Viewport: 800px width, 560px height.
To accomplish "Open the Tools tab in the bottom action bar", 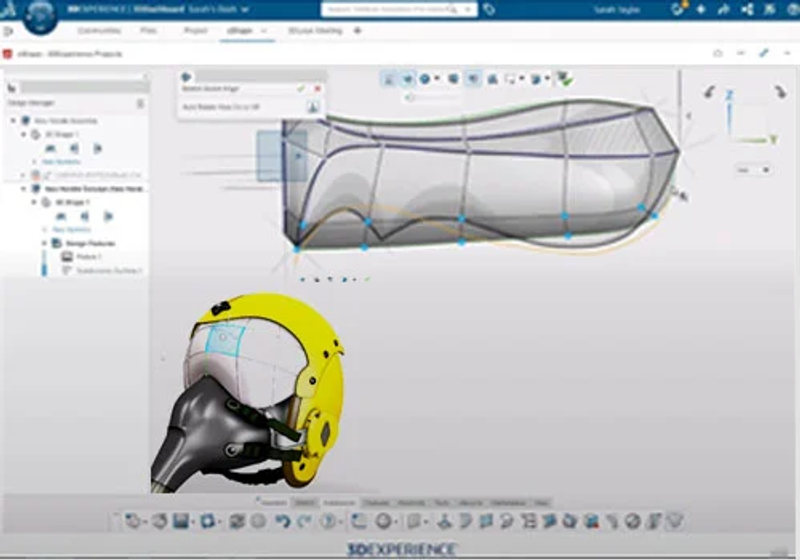I will [x=441, y=503].
